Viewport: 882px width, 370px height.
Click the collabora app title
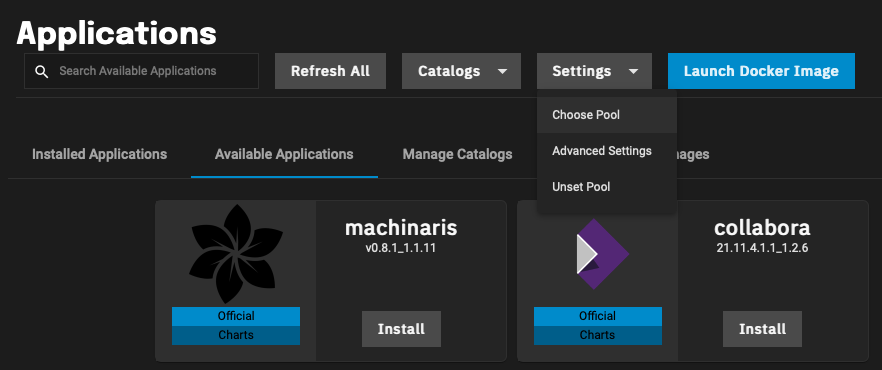[x=762, y=228]
